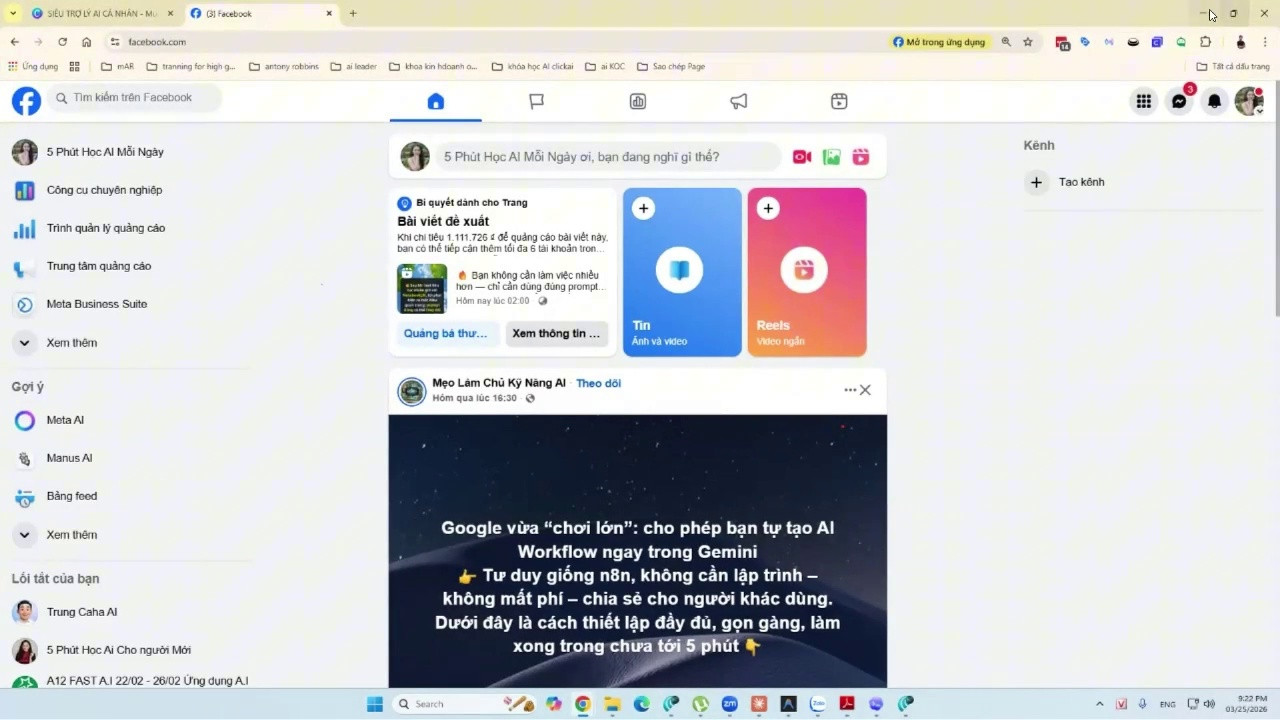The image size is (1280, 720).
Task: Click the Facebook search field
Action: coord(135,98)
